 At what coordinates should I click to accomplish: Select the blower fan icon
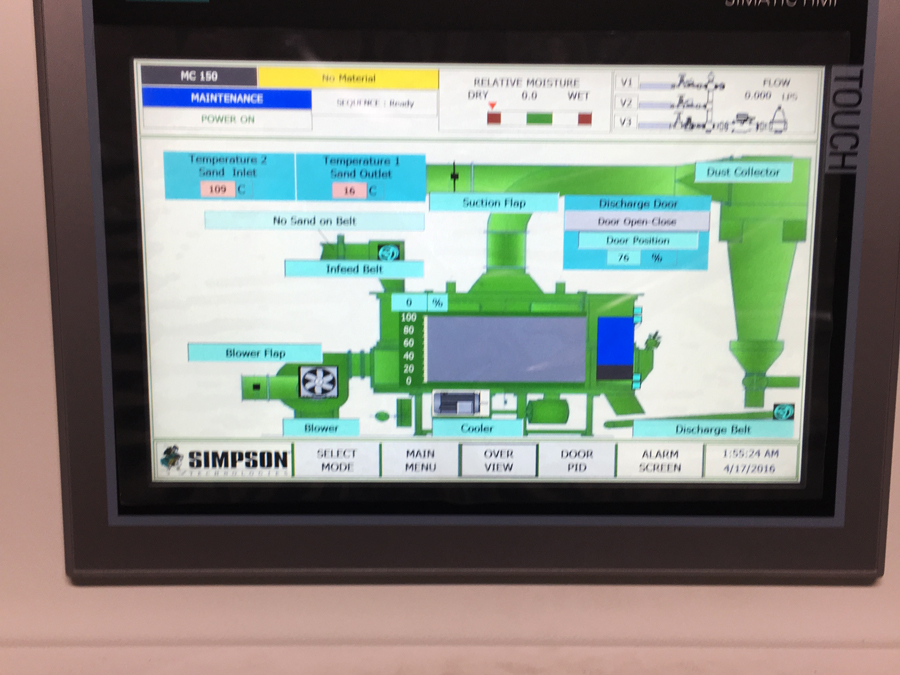[319, 382]
